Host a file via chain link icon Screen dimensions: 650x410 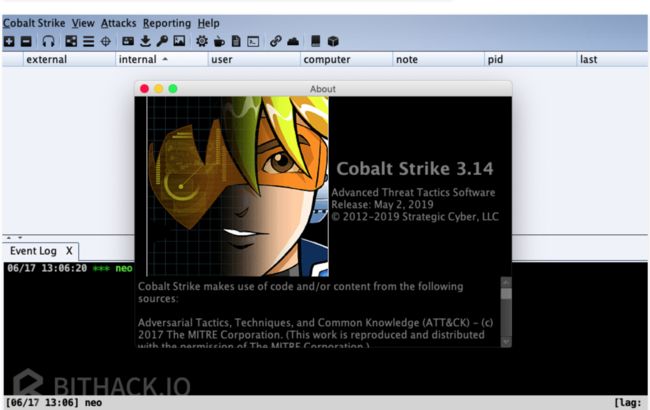(x=276, y=41)
